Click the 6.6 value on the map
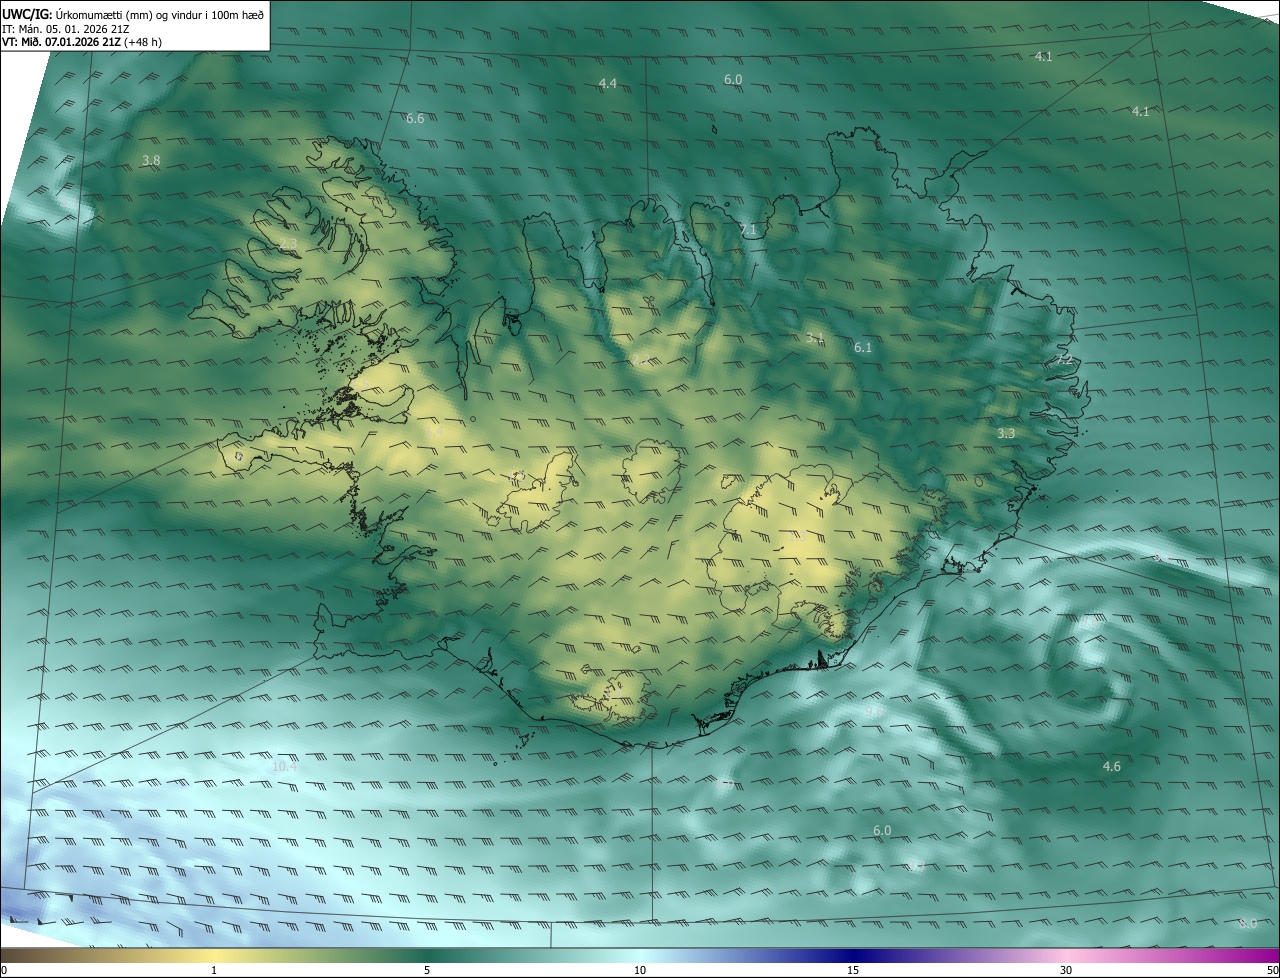This screenshot has width=1280, height=978. (415, 118)
